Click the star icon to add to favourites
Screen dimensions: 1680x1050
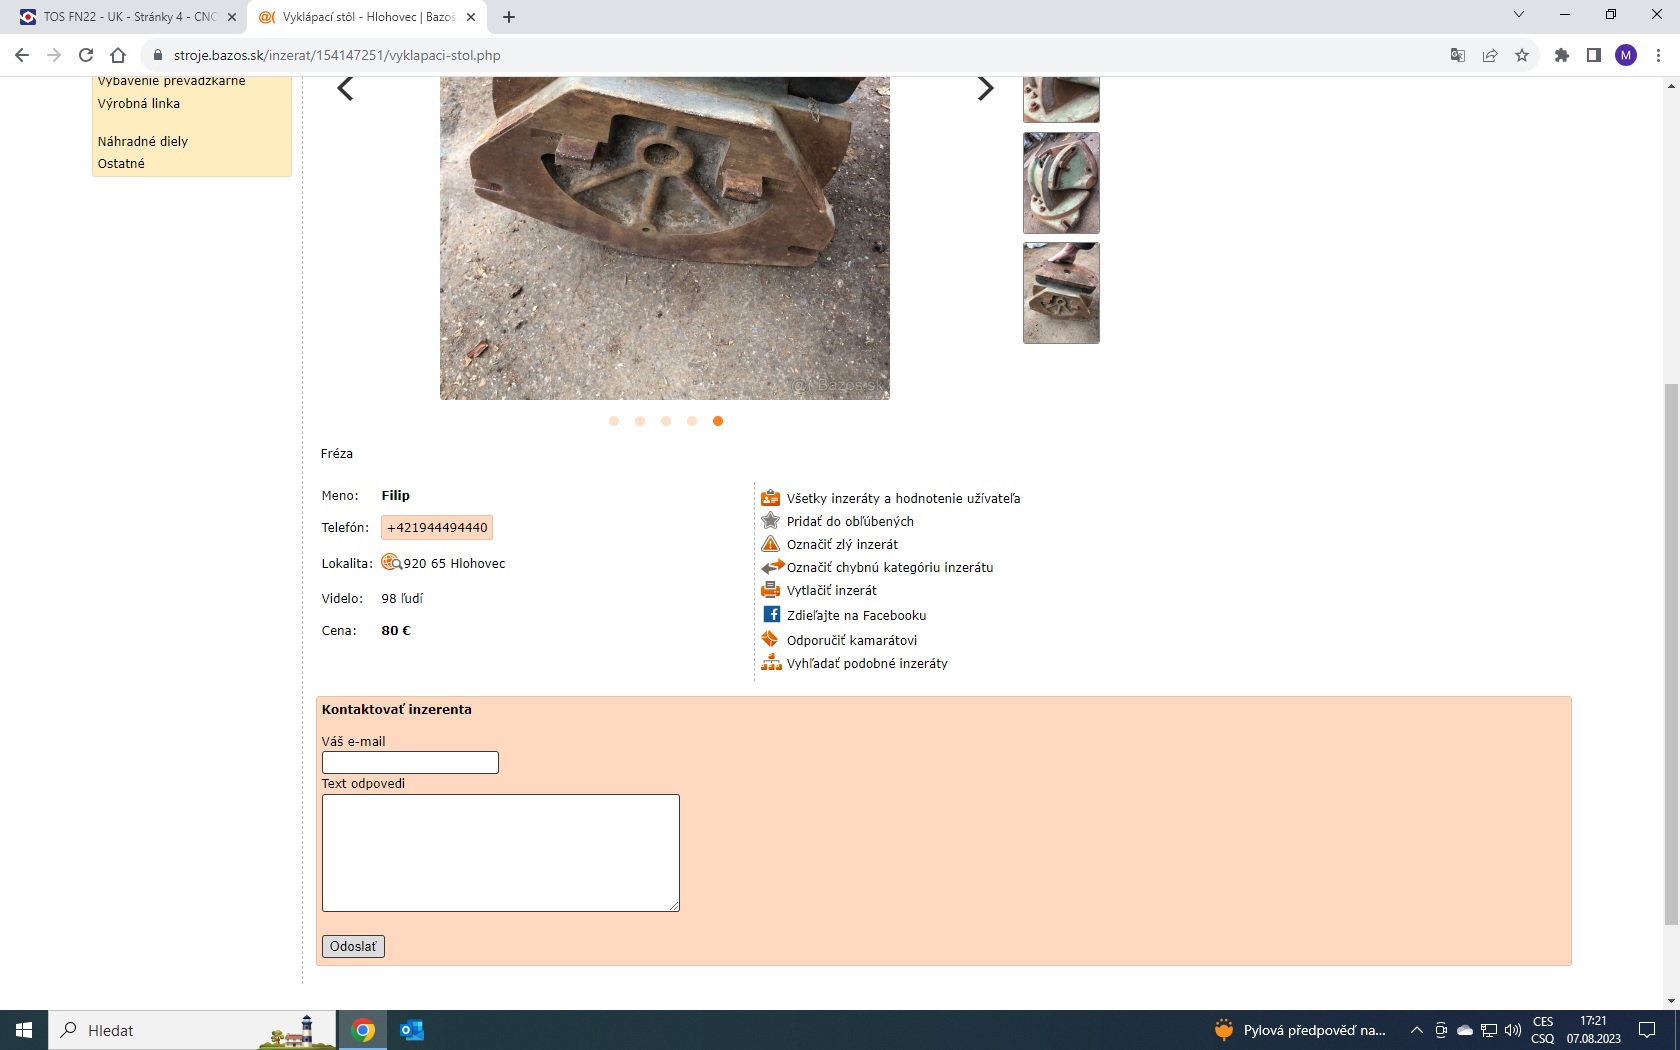coord(770,521)
